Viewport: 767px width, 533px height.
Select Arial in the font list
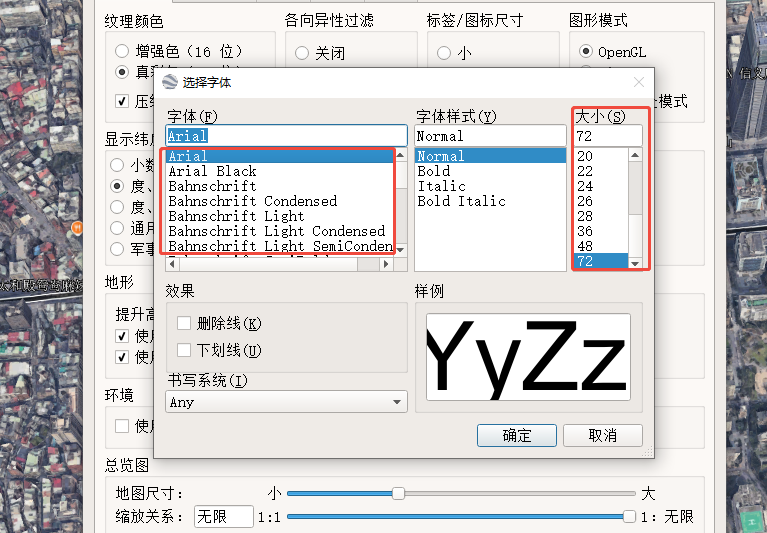point(280,156)
